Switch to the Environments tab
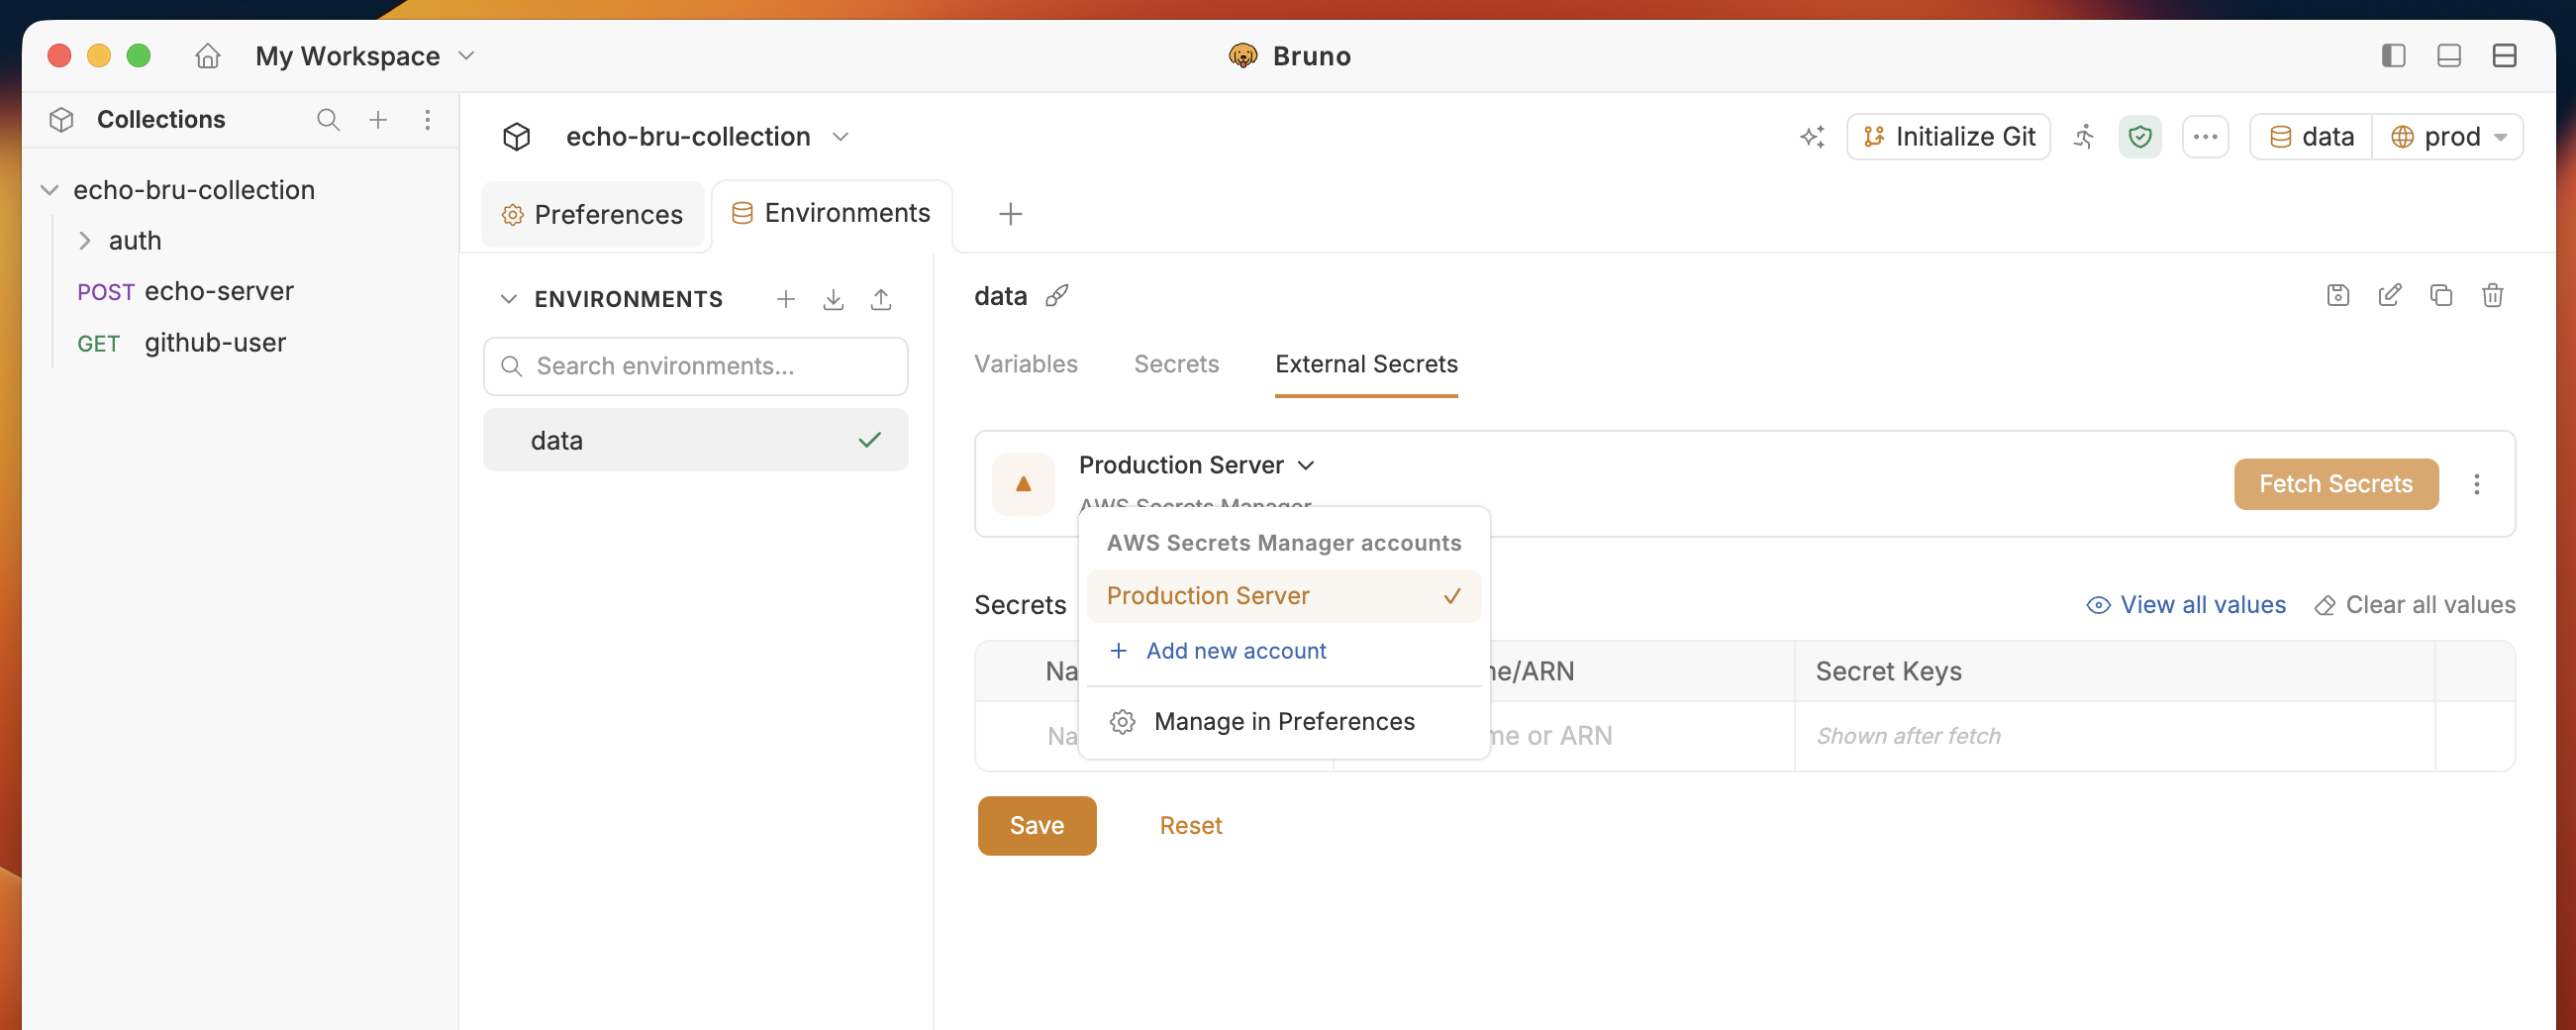 [831, 213]
